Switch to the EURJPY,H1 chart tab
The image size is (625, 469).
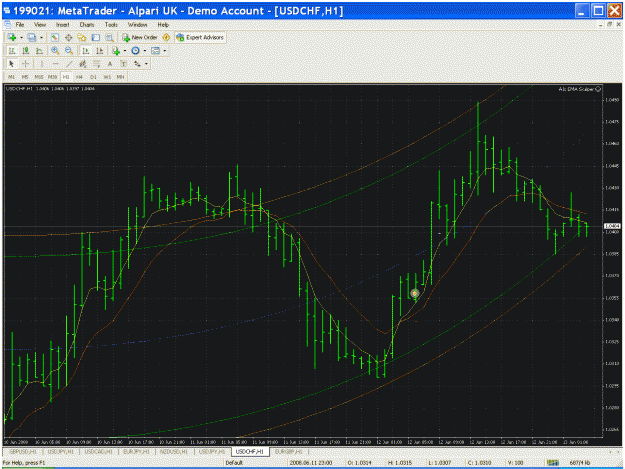(x=136, y=452)
